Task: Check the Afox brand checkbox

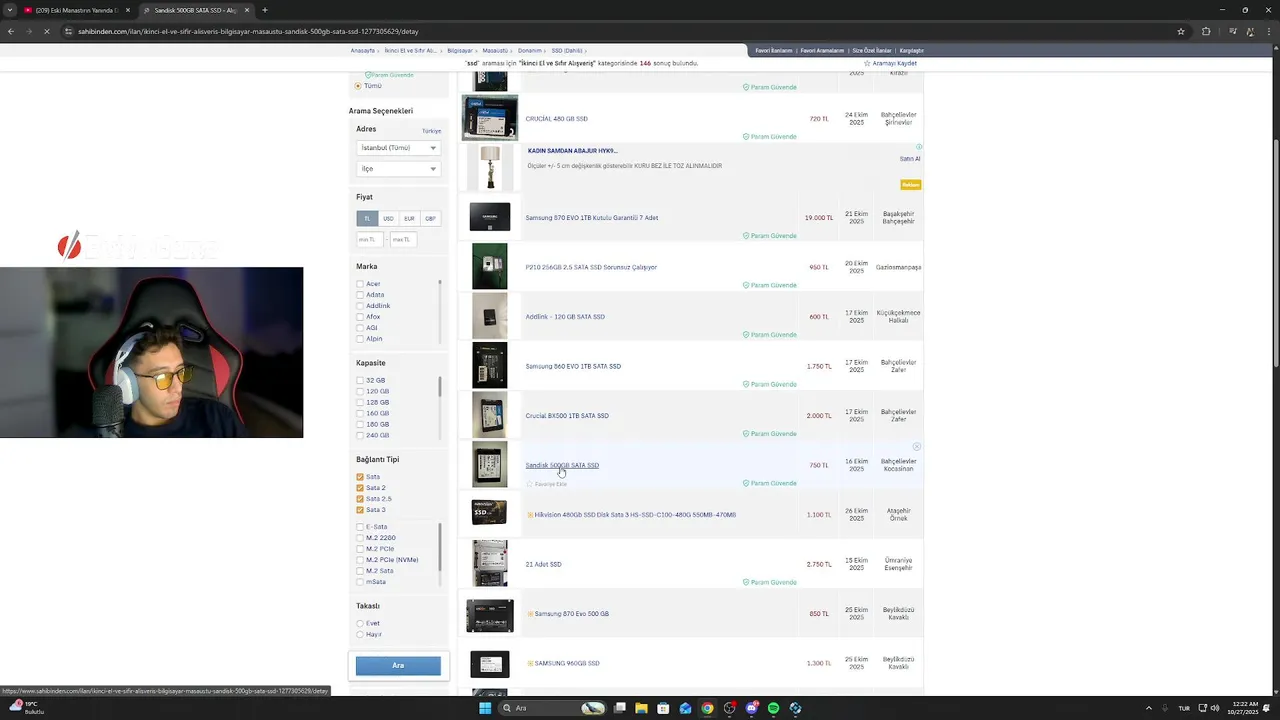Action: click(360, 317)
